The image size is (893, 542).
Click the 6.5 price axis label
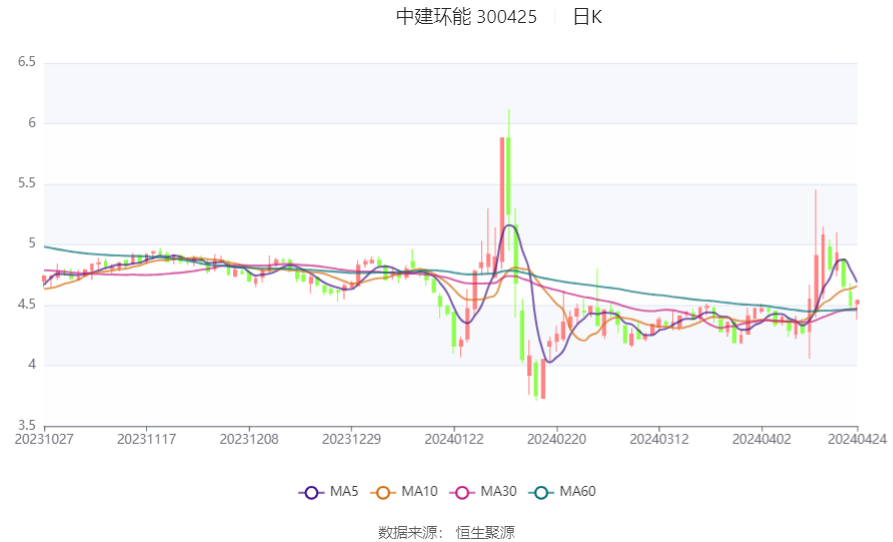[x=27, y=61]
